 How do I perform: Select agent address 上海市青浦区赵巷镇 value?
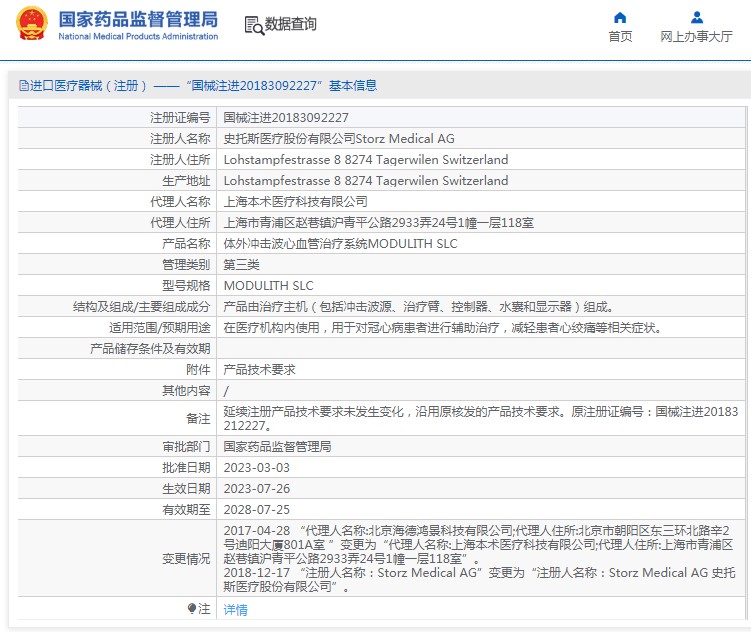378,223
